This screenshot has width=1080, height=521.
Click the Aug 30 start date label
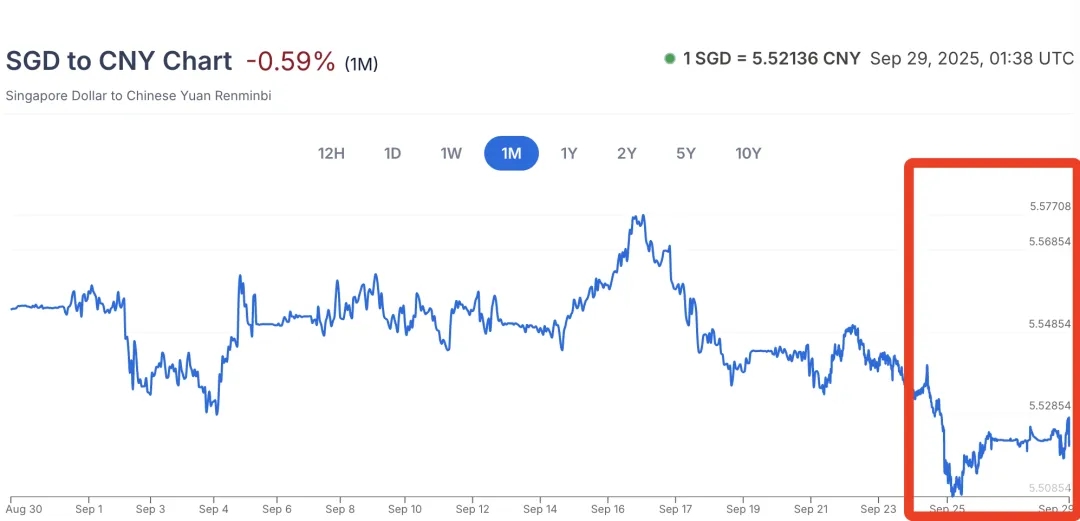(x=26, y=509)
